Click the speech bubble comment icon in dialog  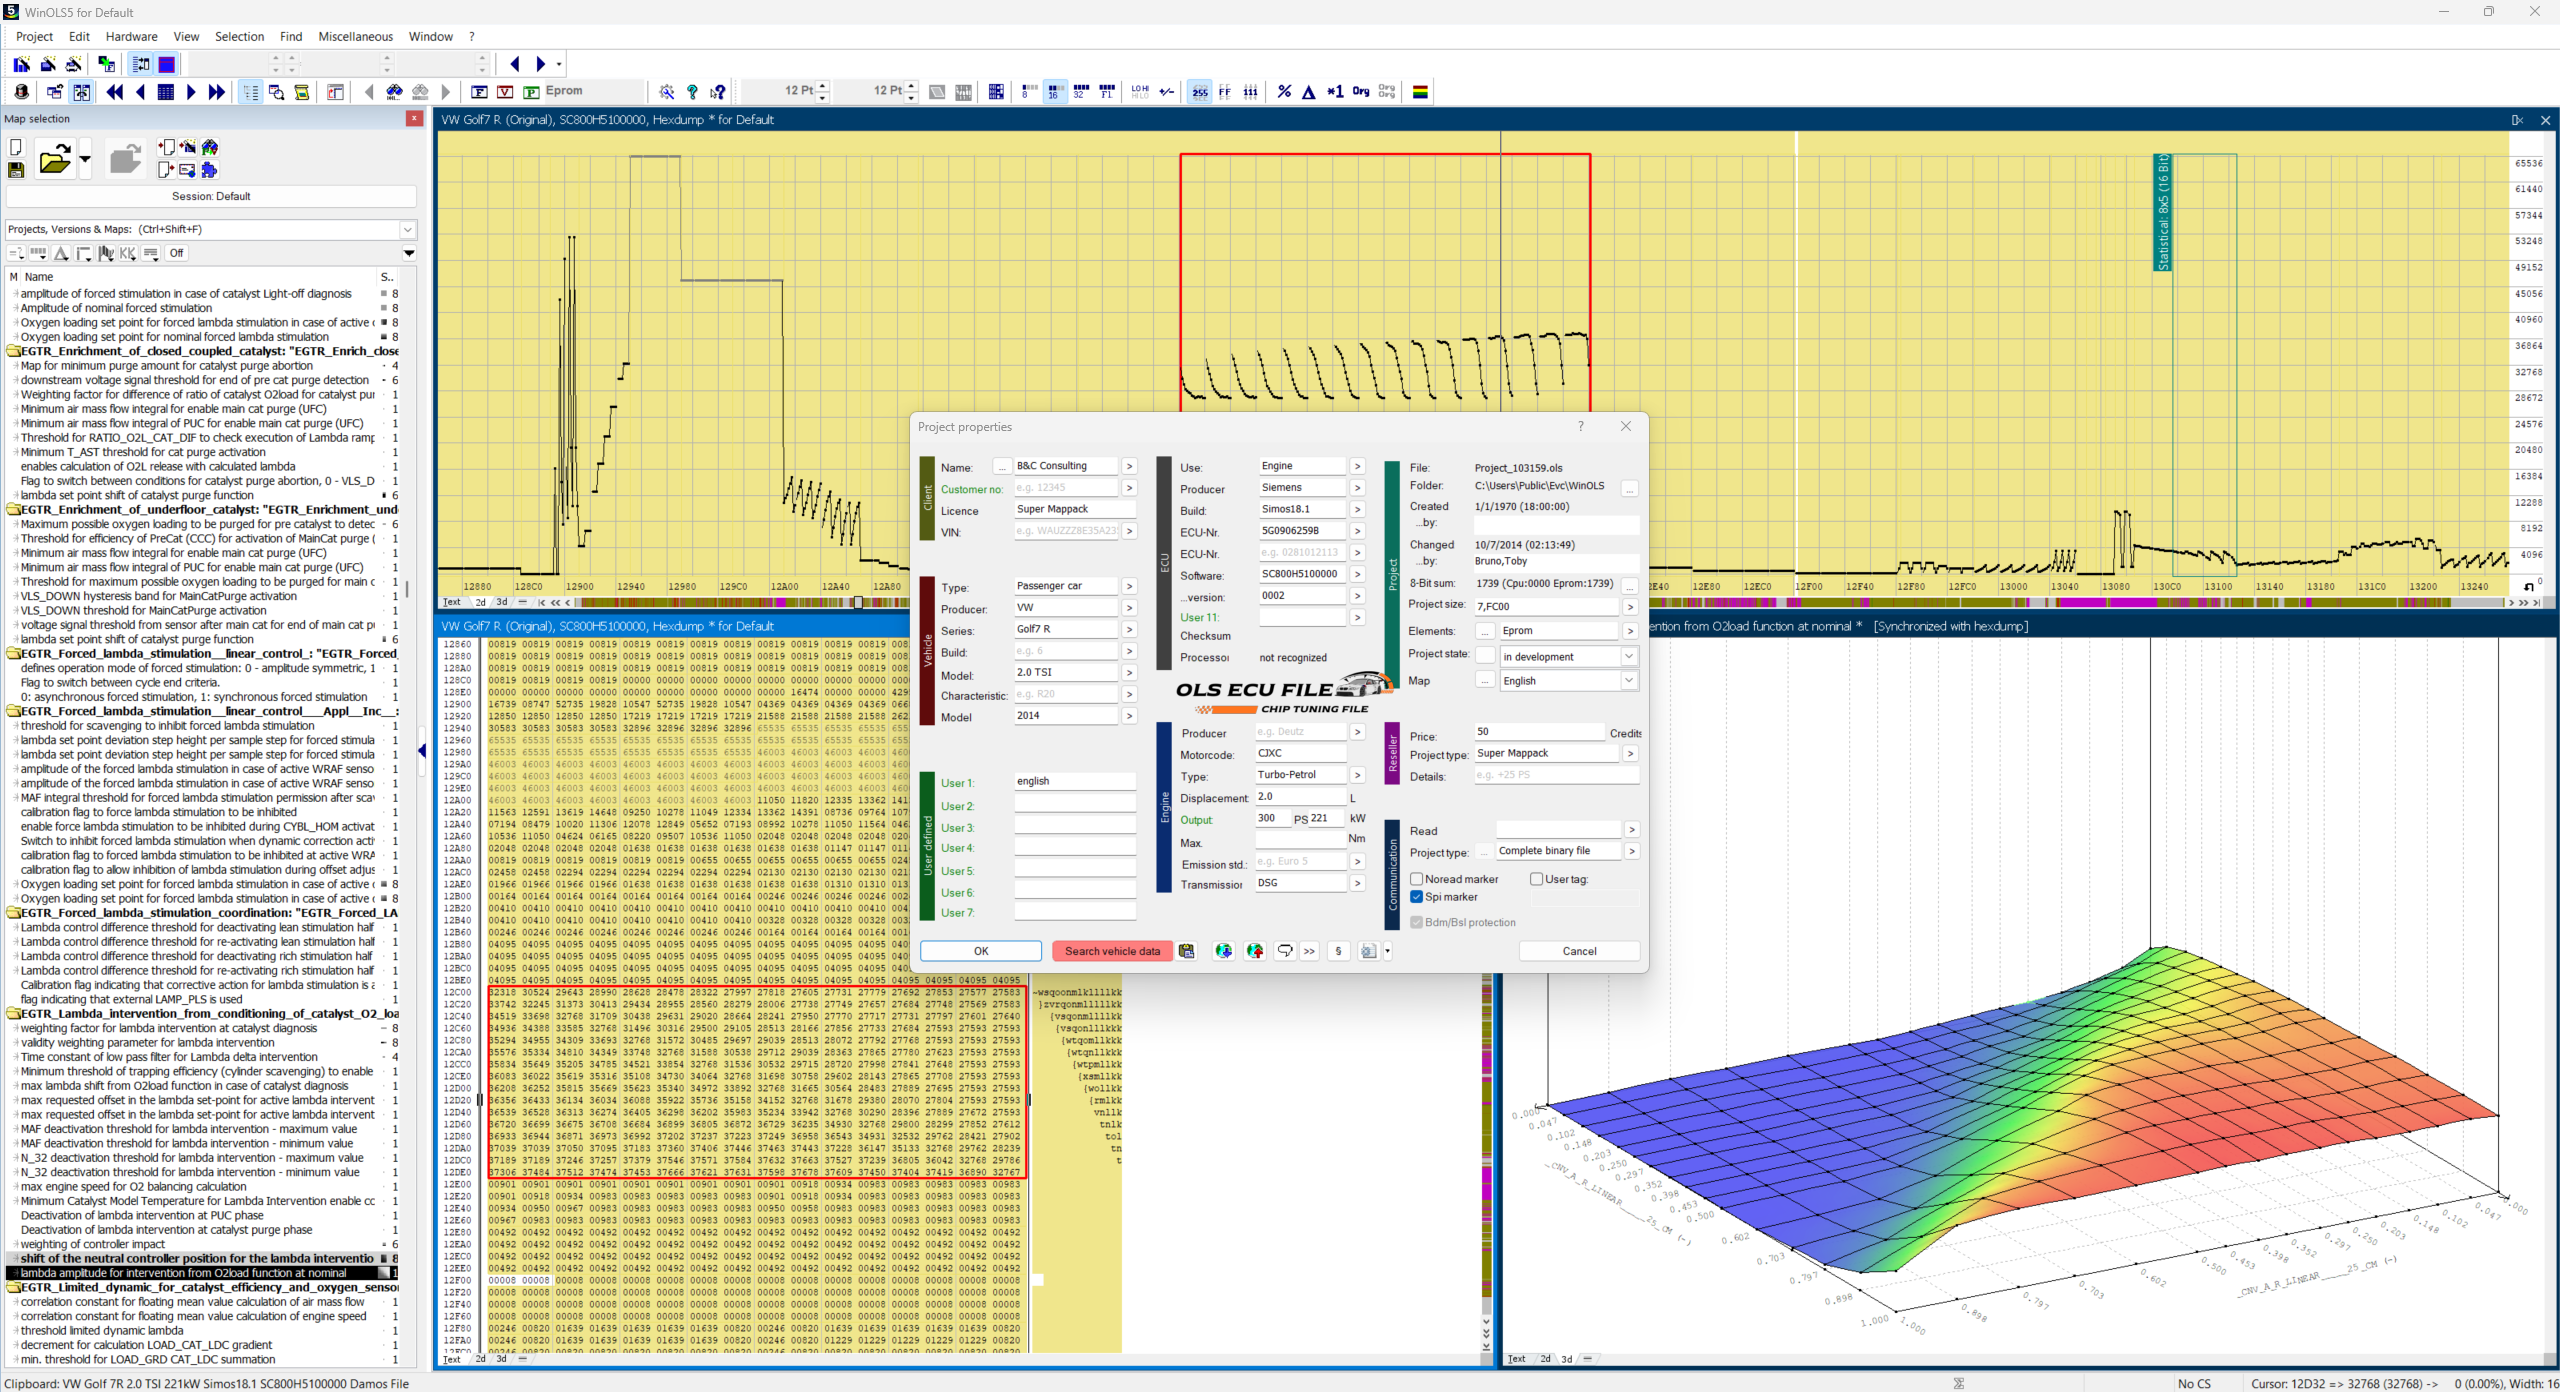pos(1285,951)
